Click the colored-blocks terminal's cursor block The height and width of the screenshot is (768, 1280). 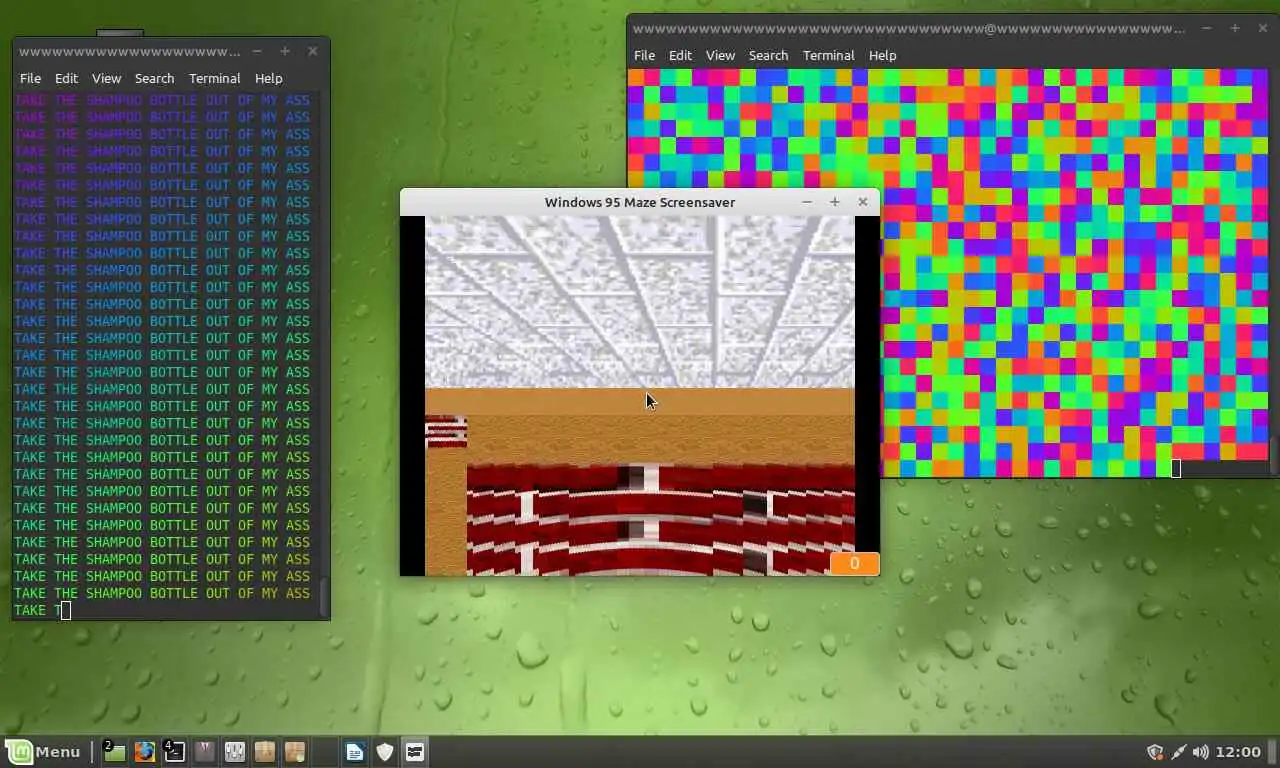(1176, 469)
